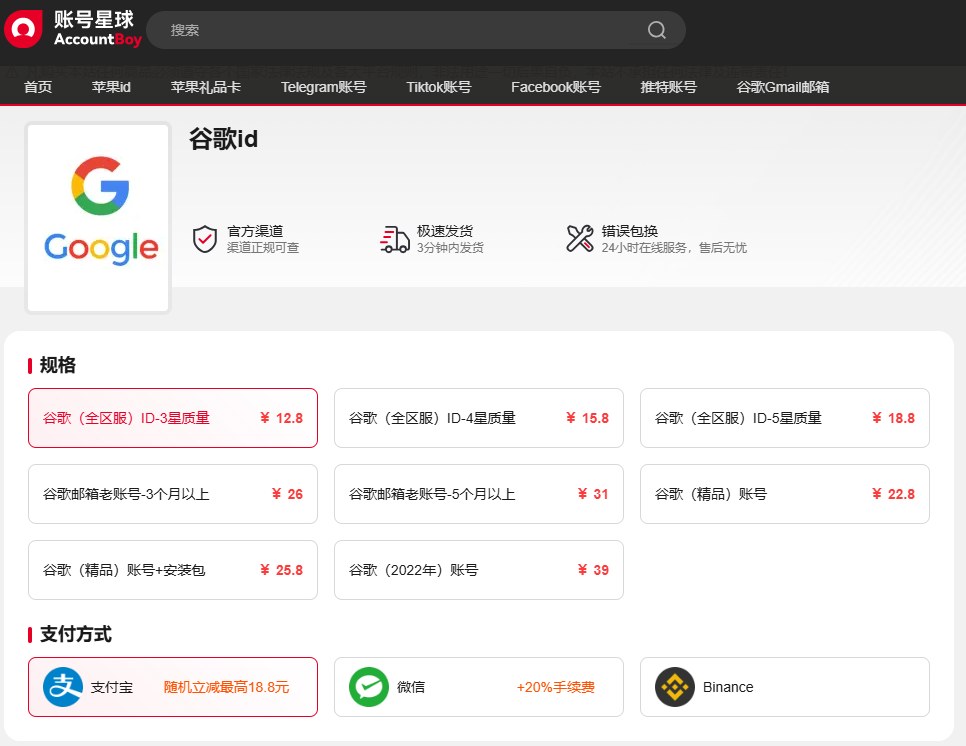Select 谷歌（精品）账号 ¥22.8 option
Image resolution: width=966 pixels, height=746 pixels.
point(785,494)
